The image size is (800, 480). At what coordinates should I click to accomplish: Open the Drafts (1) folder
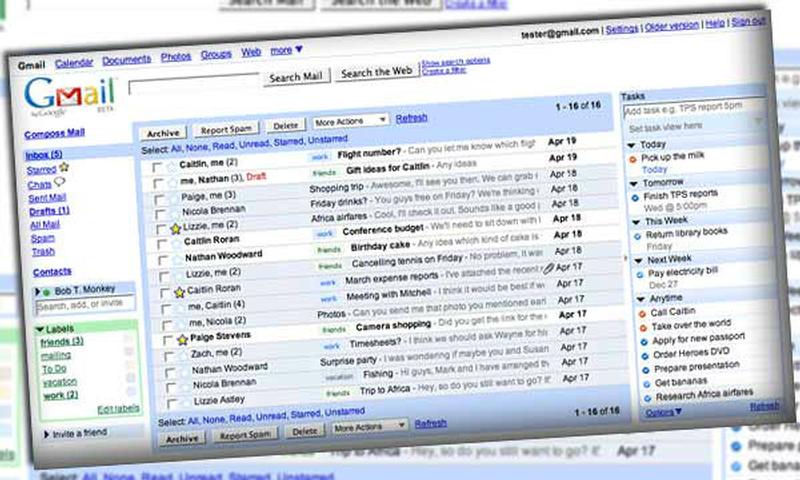(x=49, y=211)
